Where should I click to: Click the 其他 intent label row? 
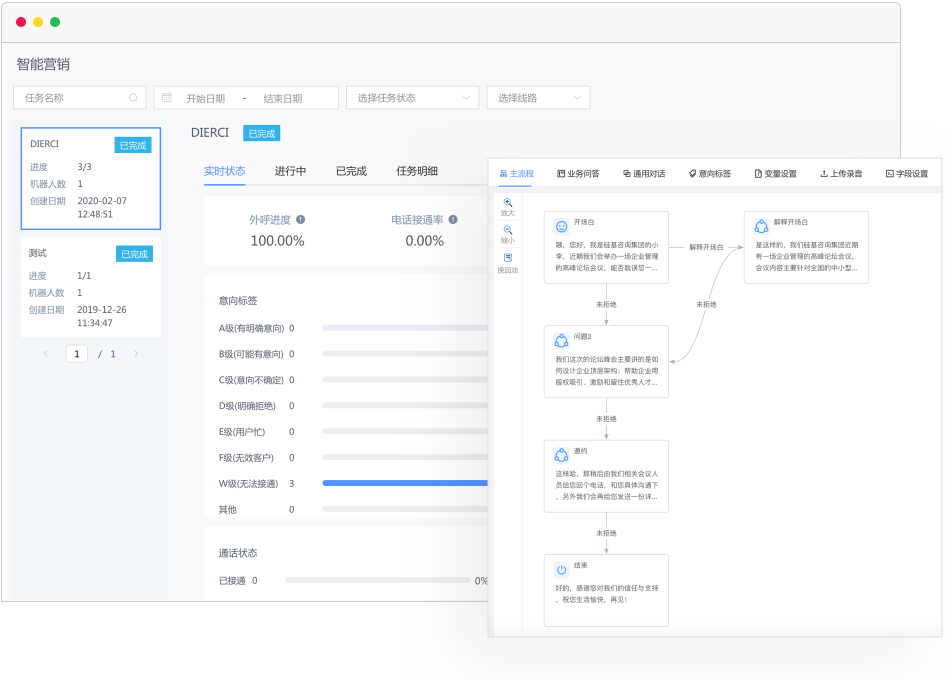tap(228, 509)
